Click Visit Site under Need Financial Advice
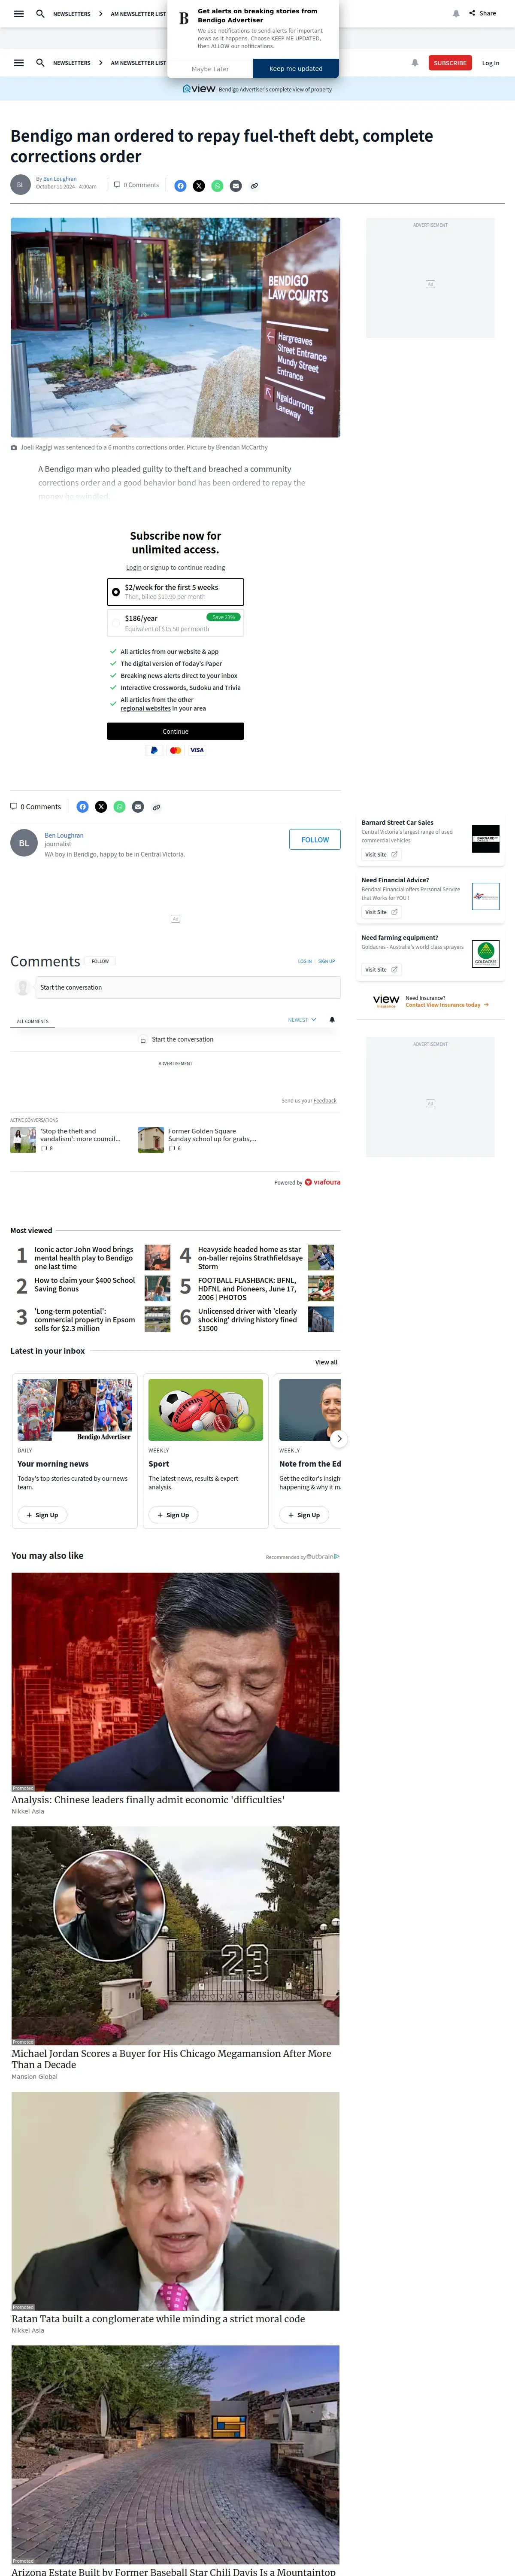The image size is (515, 2576). 381,912
